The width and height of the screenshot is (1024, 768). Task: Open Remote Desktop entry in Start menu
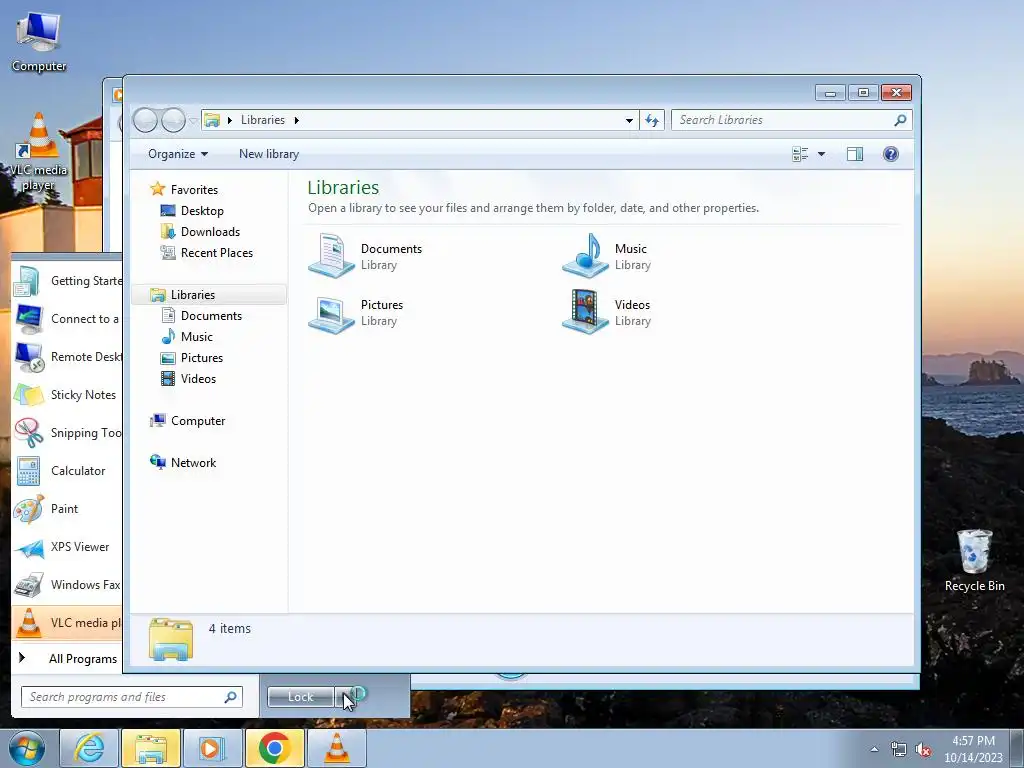tap(67, 357)
